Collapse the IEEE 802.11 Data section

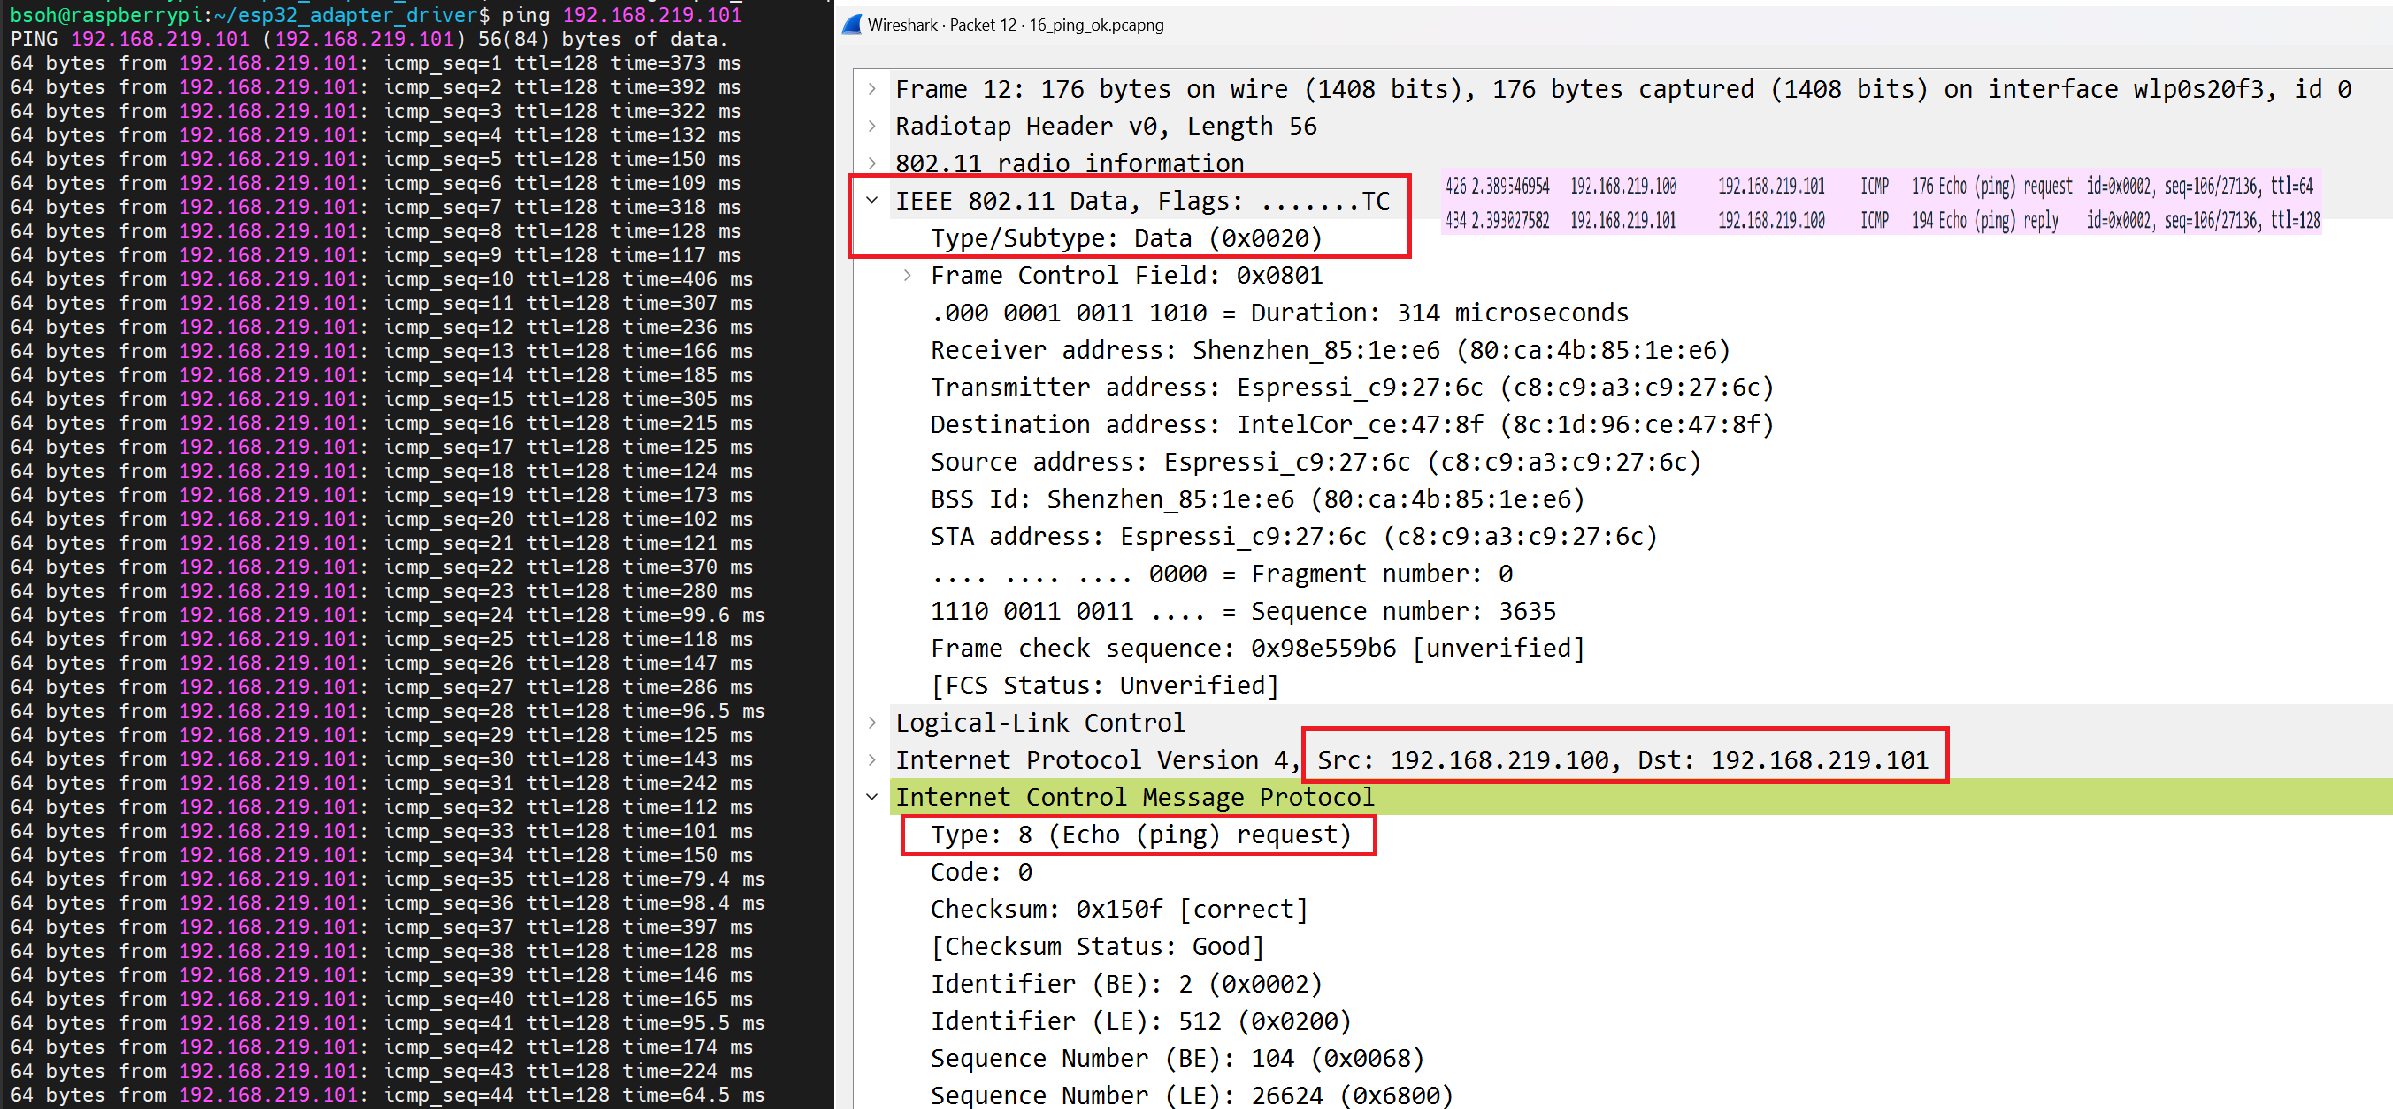[870, 200]
